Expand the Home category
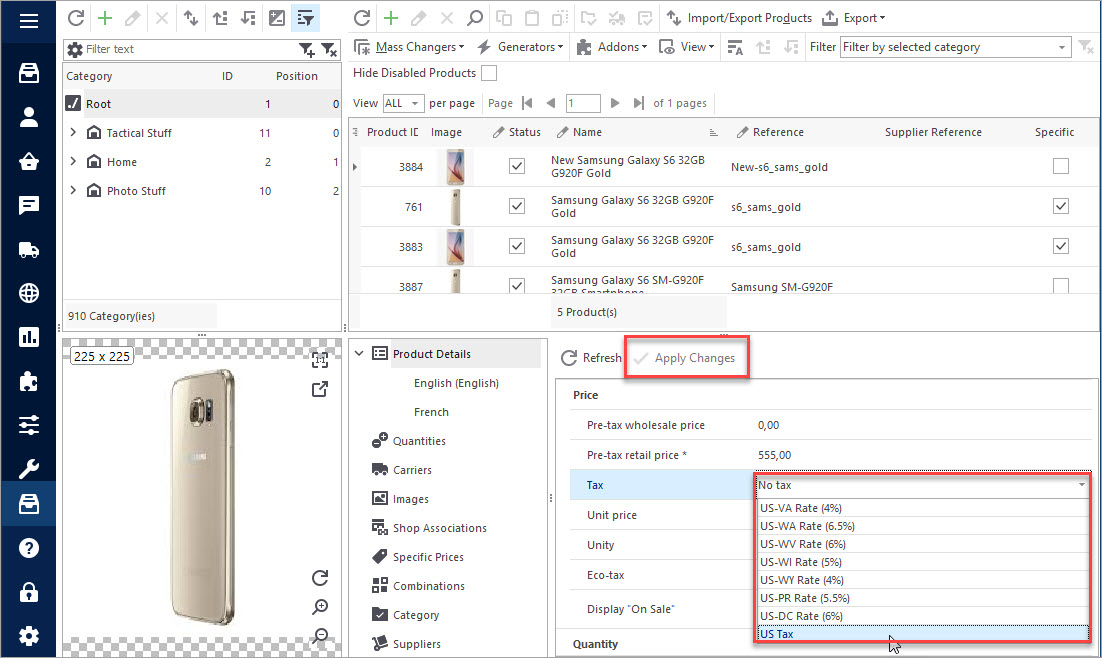 [73, 161]
